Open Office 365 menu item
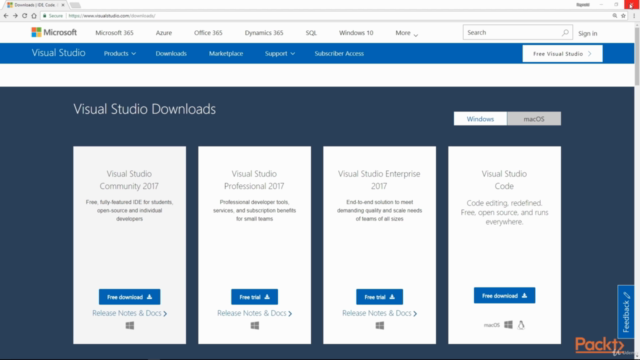 pyautogui.click(x=208, y=33)
